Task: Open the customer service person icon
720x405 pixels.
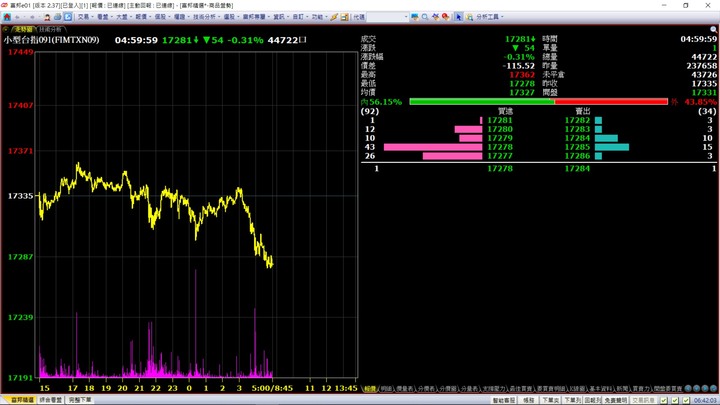Action: pos(47,17)
